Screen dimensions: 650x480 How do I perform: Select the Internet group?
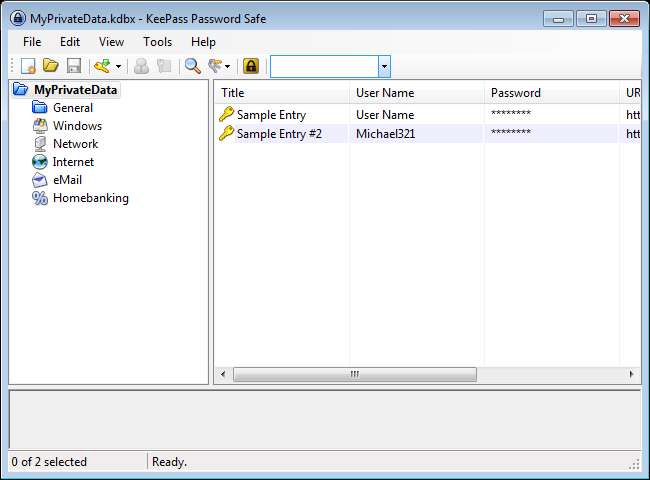click(73, 162)
